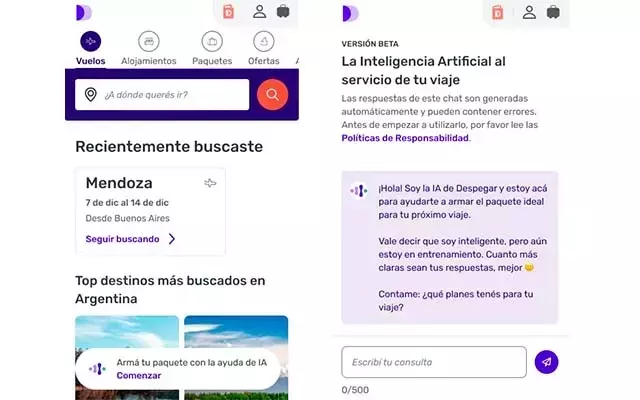Click 'Comenzar' in AI banner

[139, 376]
